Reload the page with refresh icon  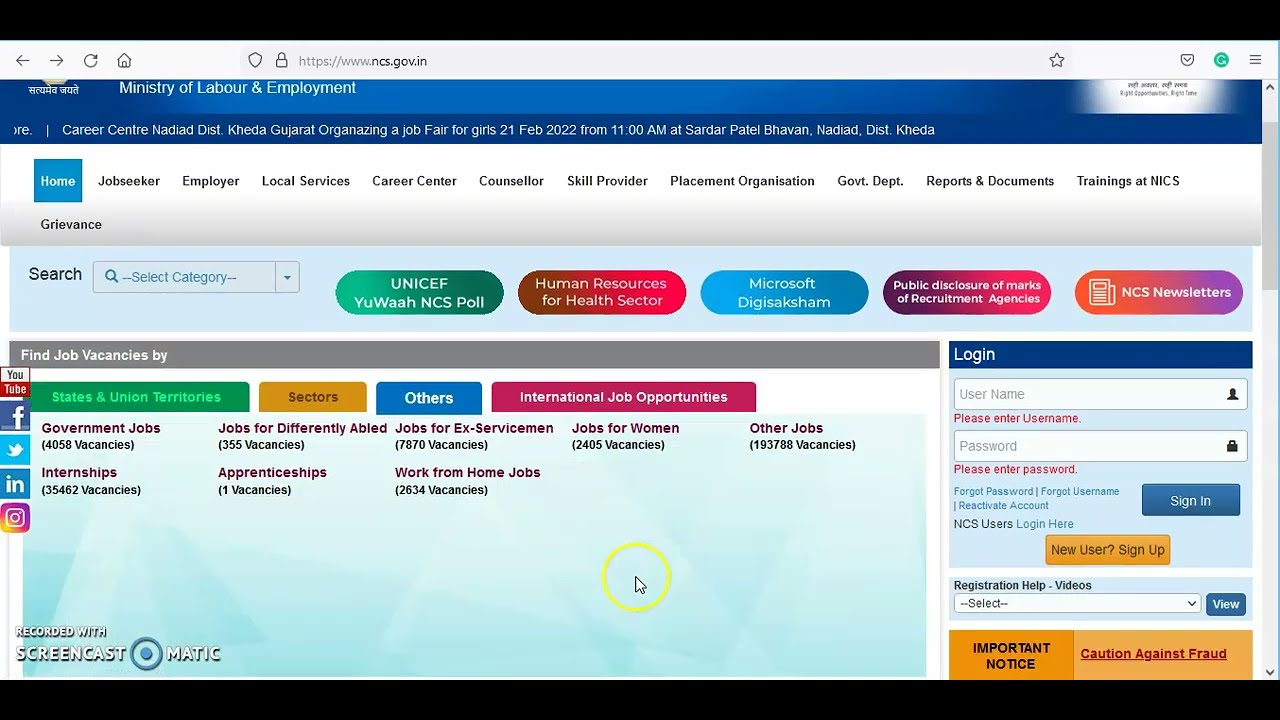click(x=91, y=61)
